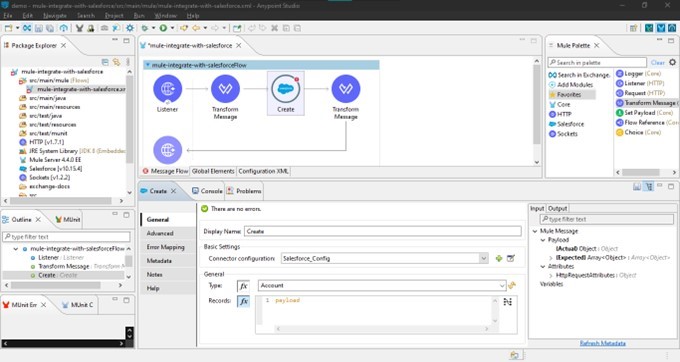Image resolution: width=680 pixels, height=362 pixels.
Task: Open the Project menu
Action: pyautogui.click(x=114, y=16)
